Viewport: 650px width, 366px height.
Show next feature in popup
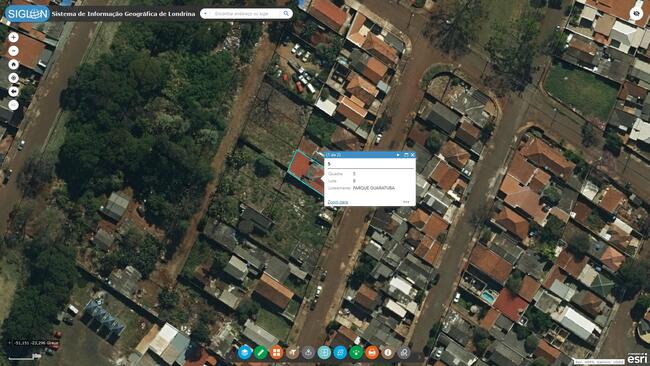pos(398,155)
